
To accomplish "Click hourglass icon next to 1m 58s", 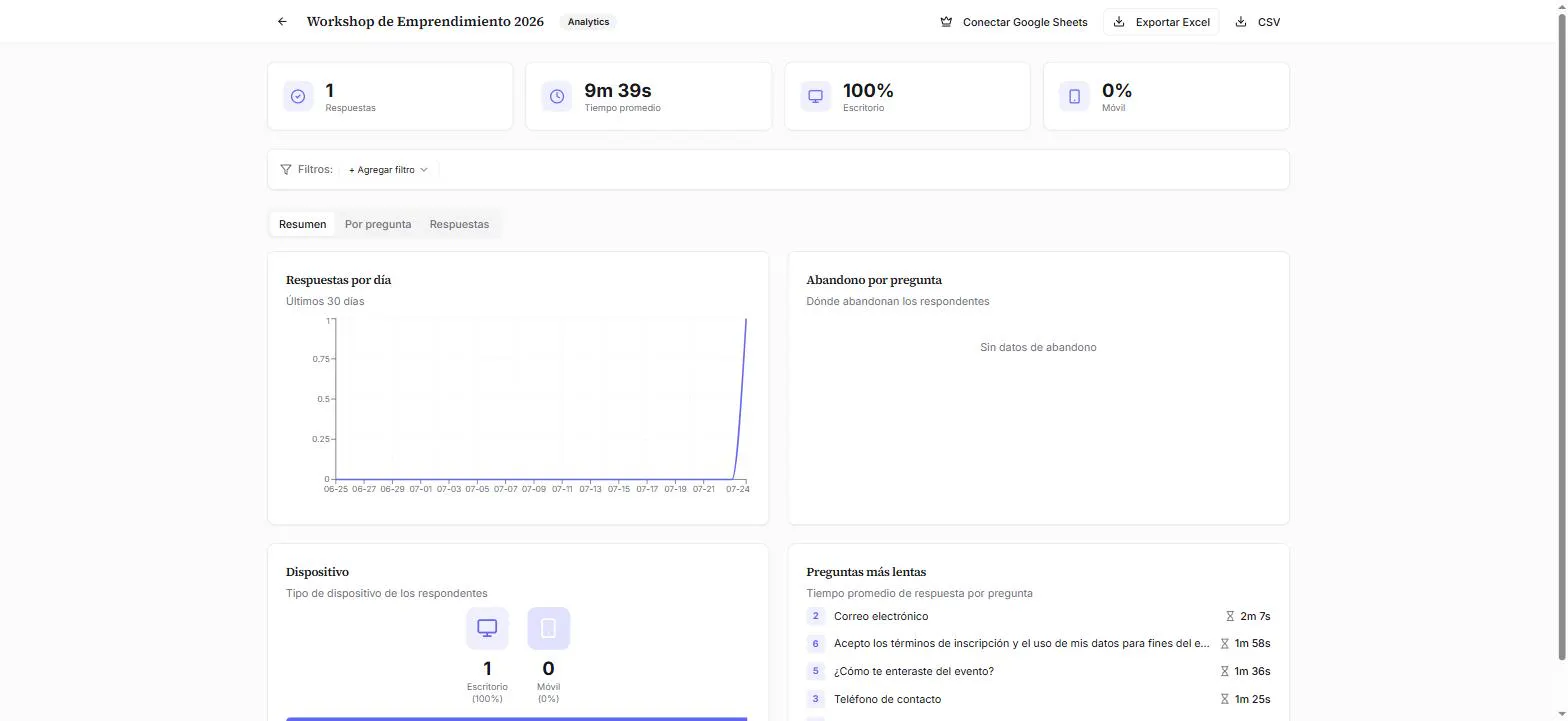I will 1224,644.
